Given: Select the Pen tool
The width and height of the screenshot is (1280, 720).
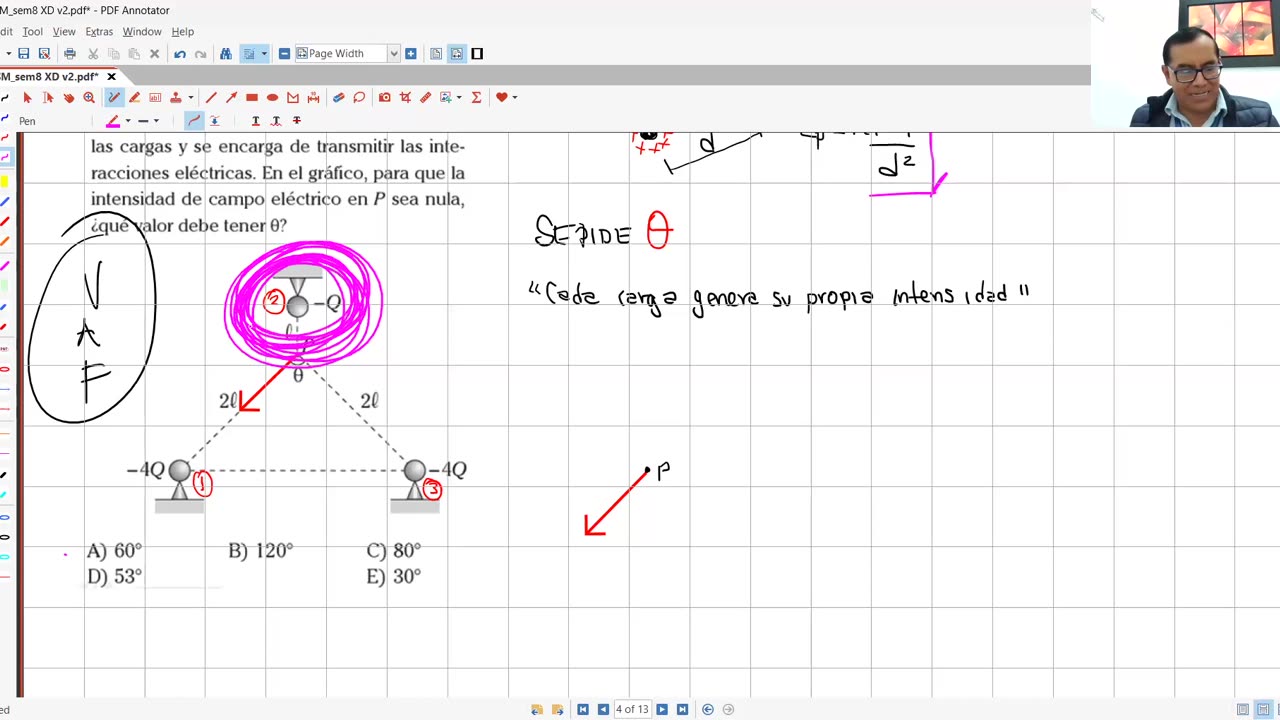Looking at the screenshot, I should [x=114, y=97].
